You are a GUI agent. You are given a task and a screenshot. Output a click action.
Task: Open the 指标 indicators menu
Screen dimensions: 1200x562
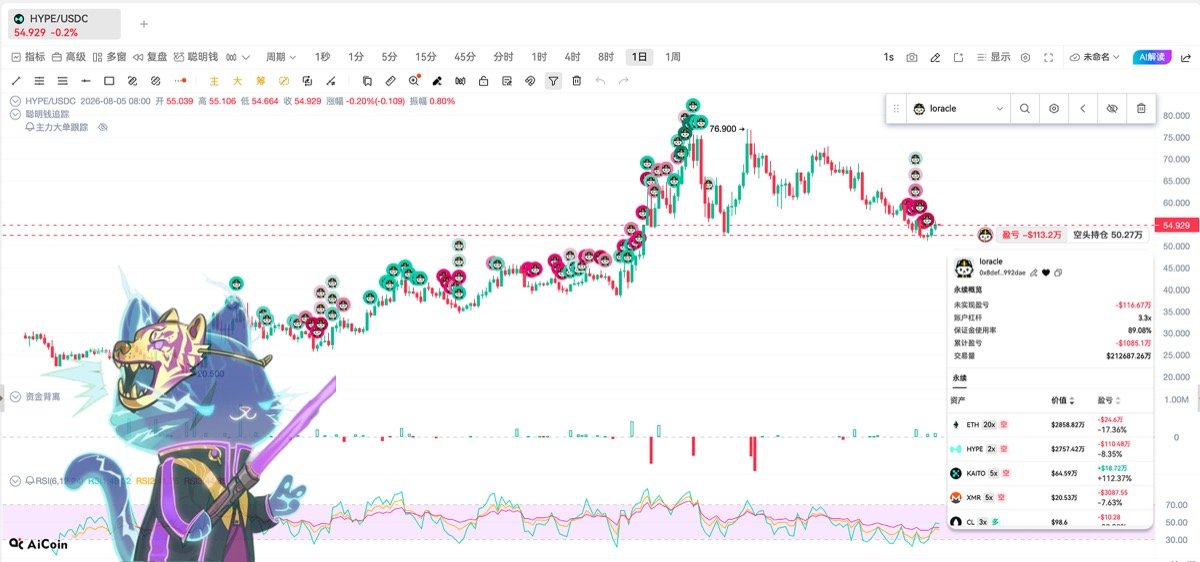tap(29, 57)
